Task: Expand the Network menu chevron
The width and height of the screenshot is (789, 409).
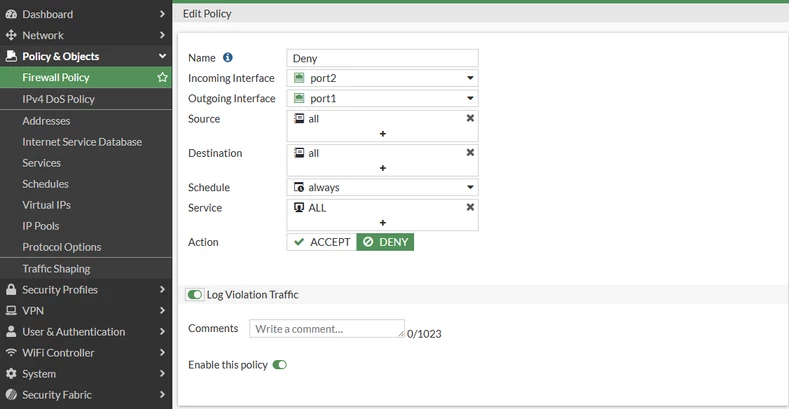Action: coord(162,35)
